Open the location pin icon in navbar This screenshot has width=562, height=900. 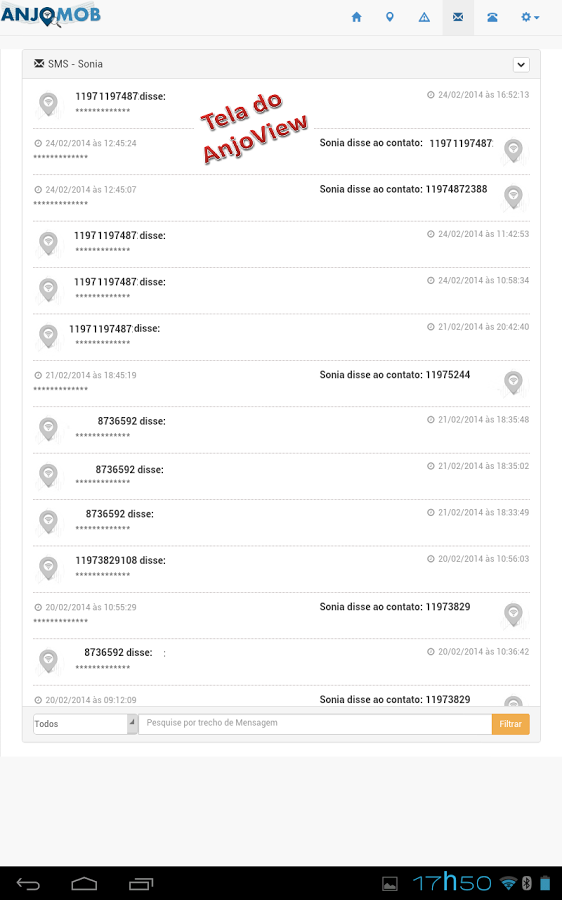point(390,17)
